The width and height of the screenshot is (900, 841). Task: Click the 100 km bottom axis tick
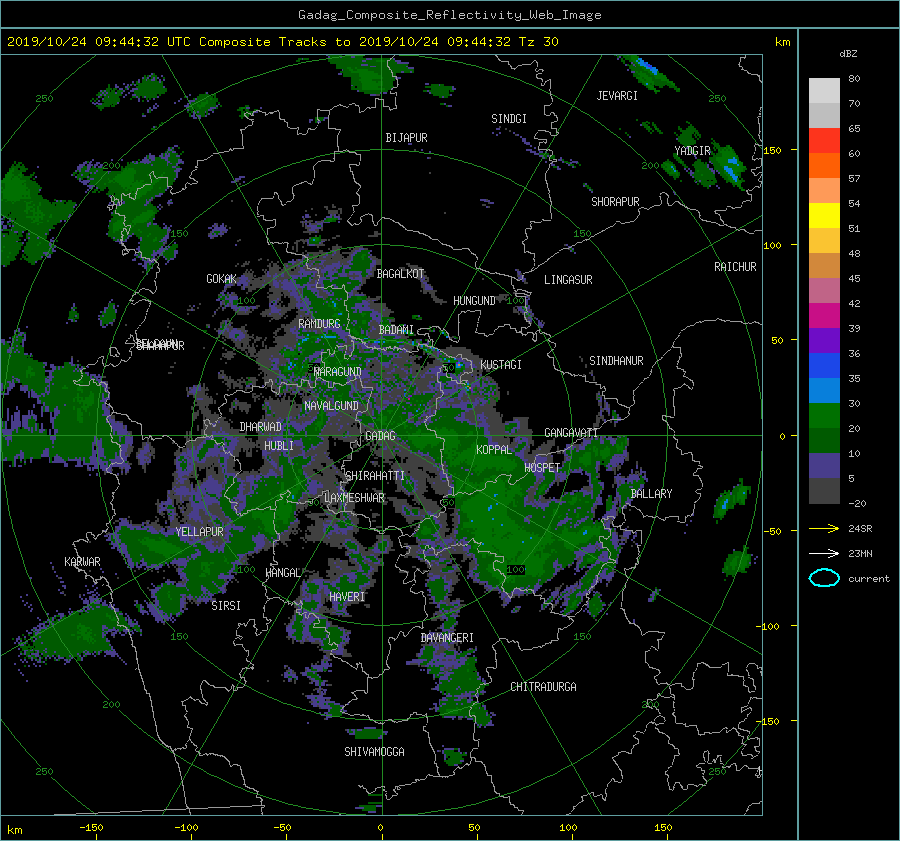point(568,827)
